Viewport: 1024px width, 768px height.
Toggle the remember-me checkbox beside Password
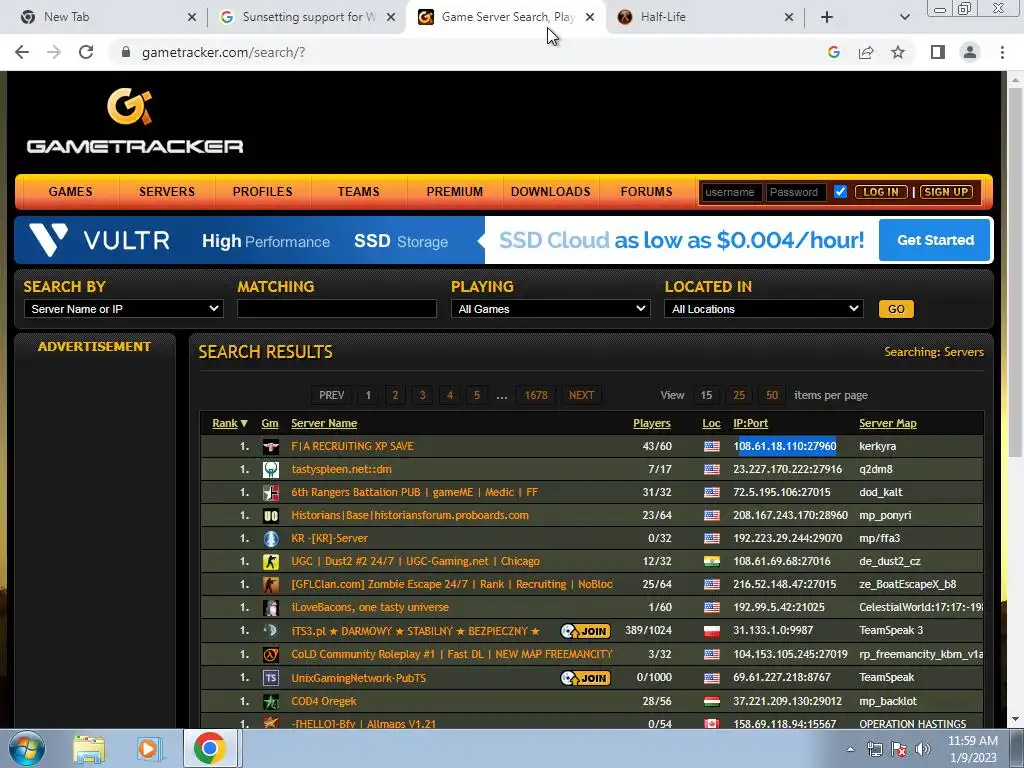coord(840,192)
